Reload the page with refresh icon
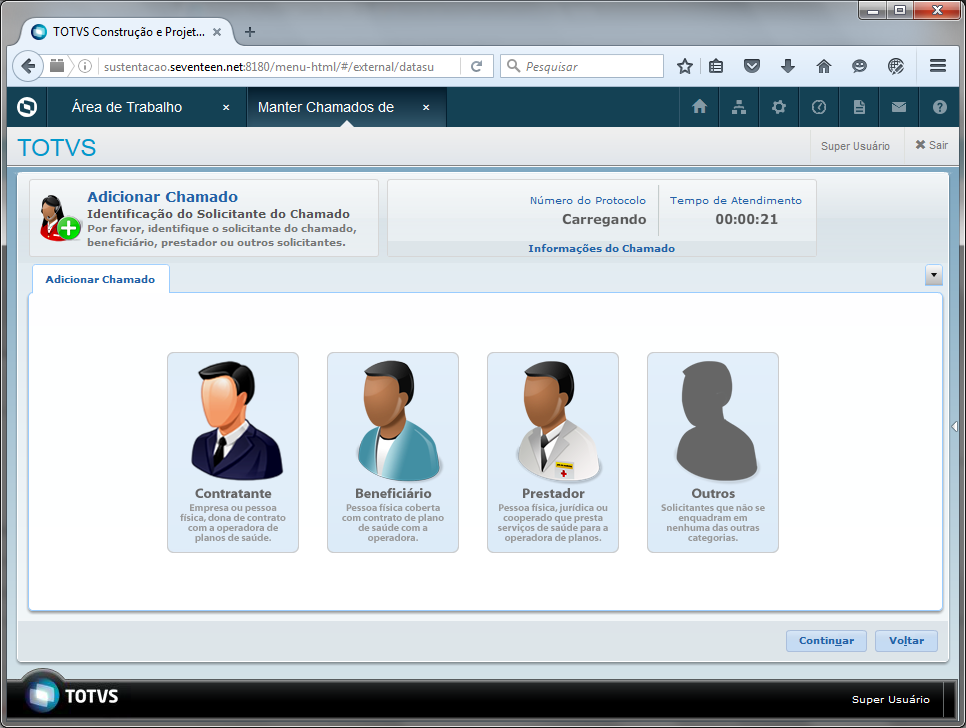This screenshot has width=966, height=728. (476, 66)
